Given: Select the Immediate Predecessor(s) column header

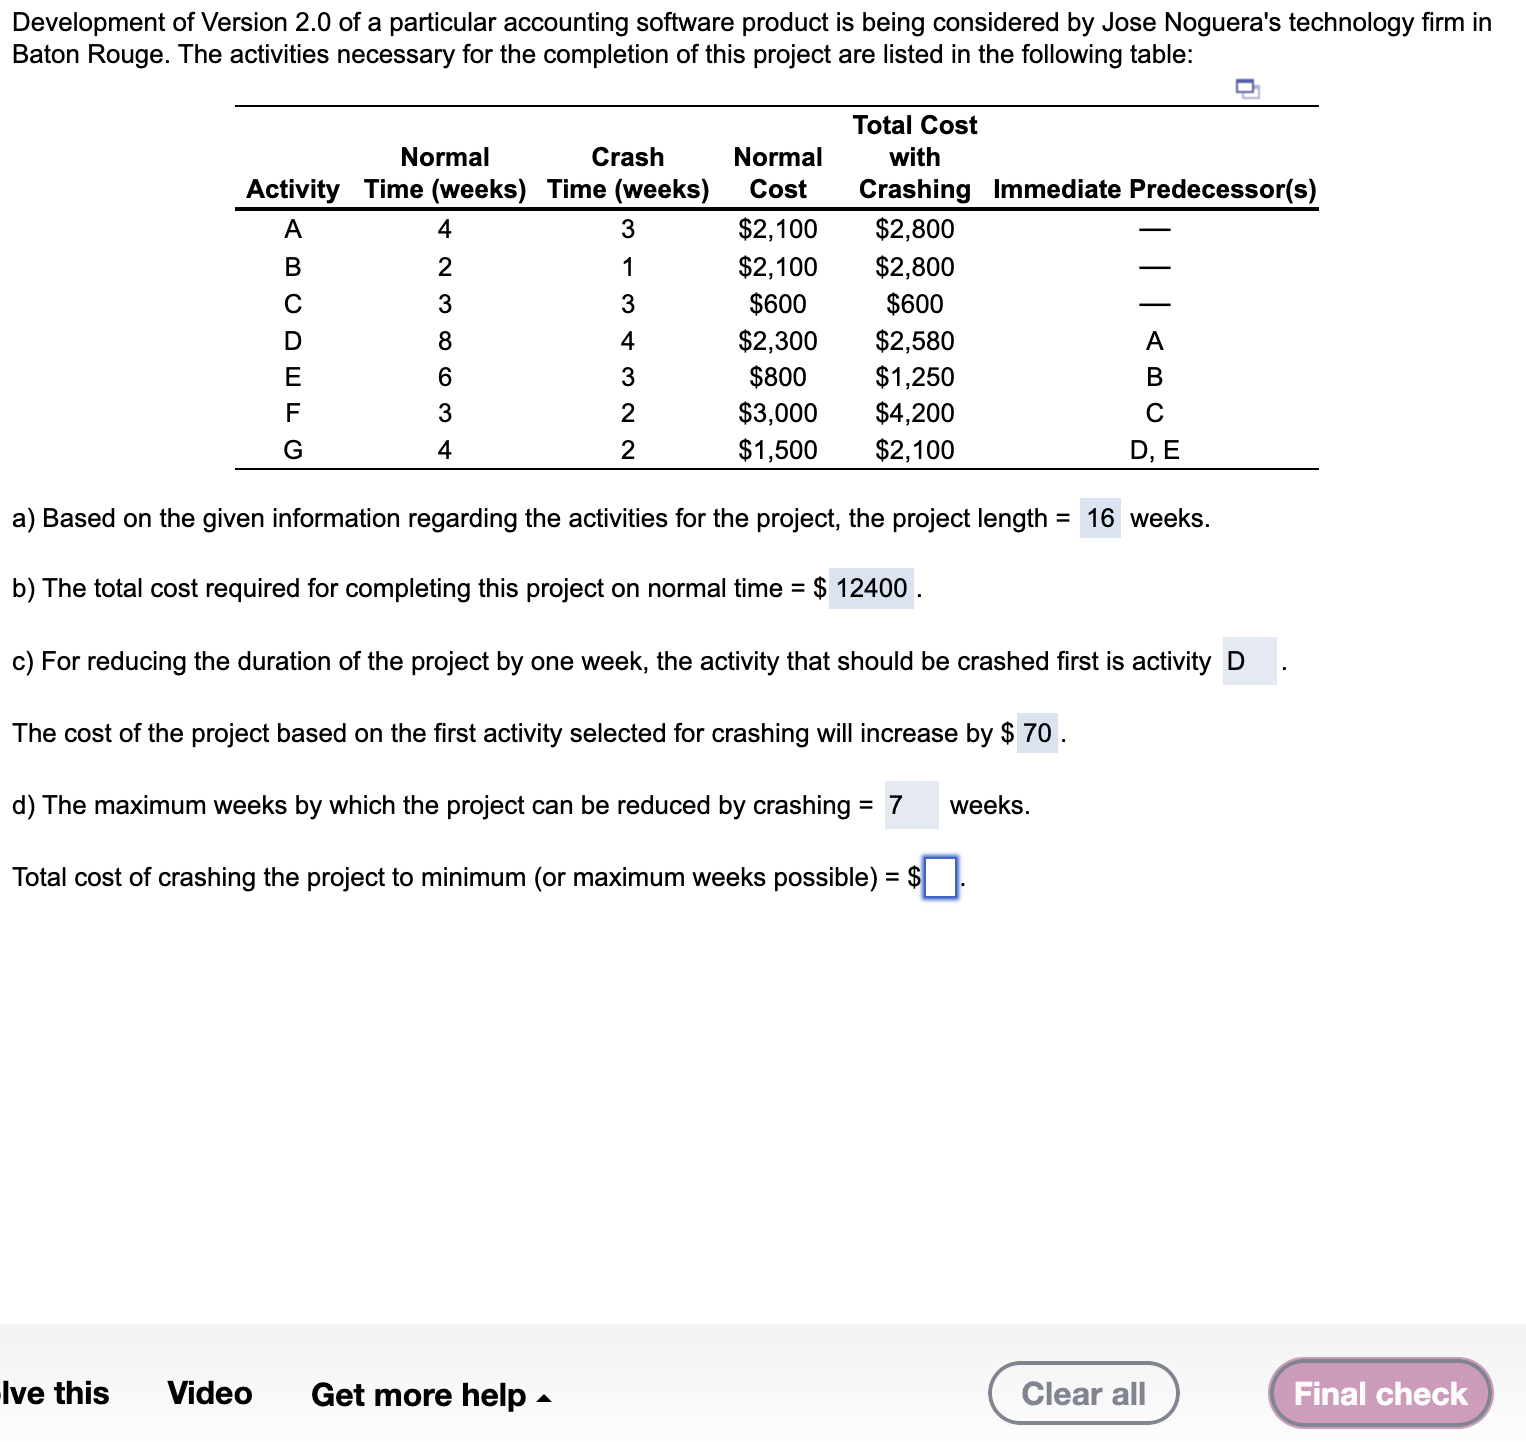Looking at the screenshot, I should [1154, 189].
